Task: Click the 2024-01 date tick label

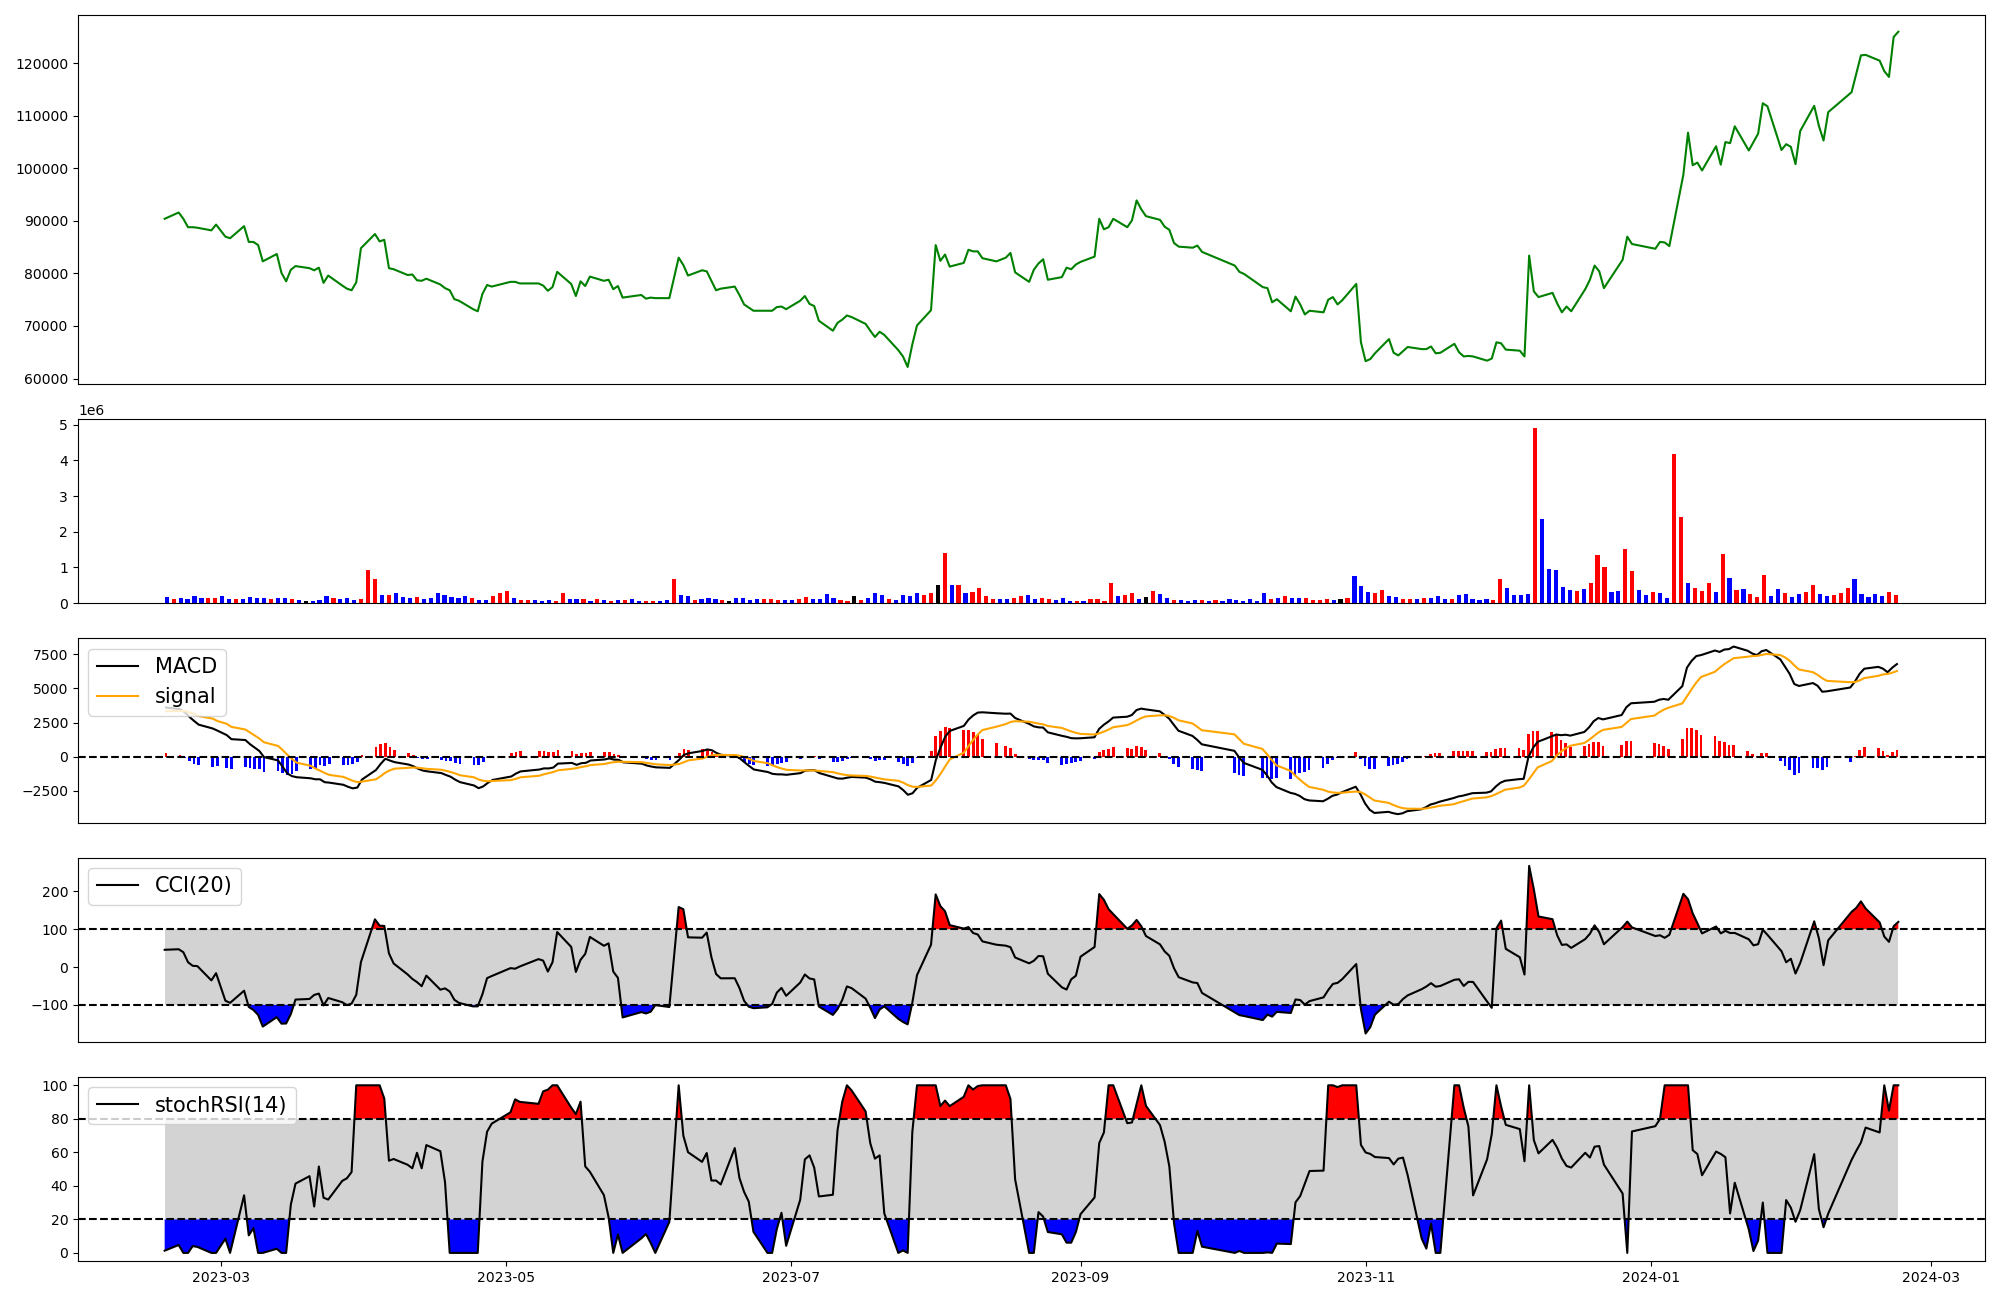Action: (1650, 1277)
